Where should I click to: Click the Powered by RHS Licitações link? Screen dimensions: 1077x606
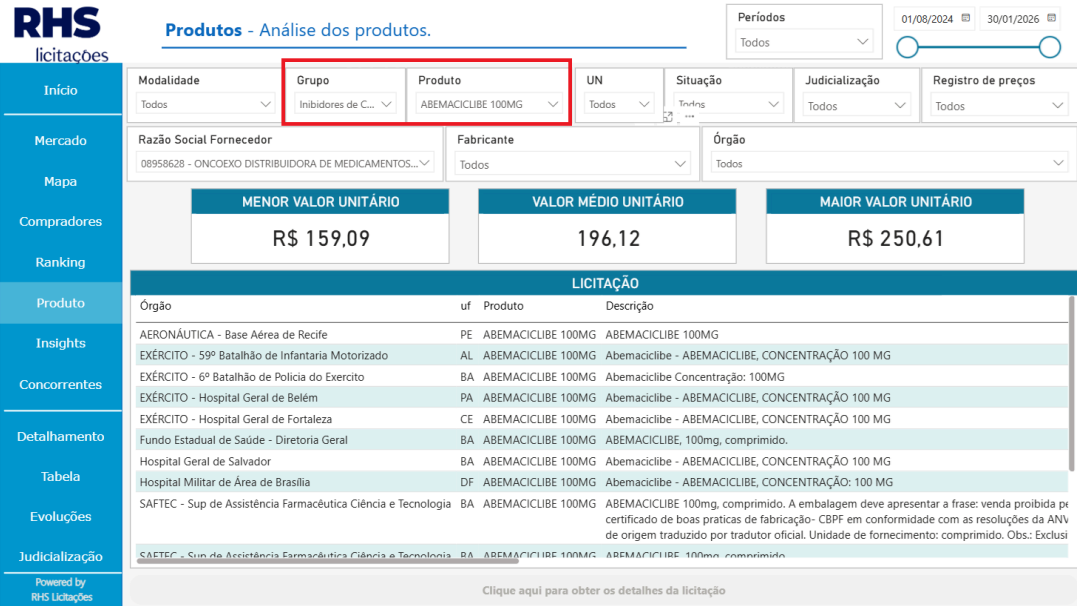61,590
